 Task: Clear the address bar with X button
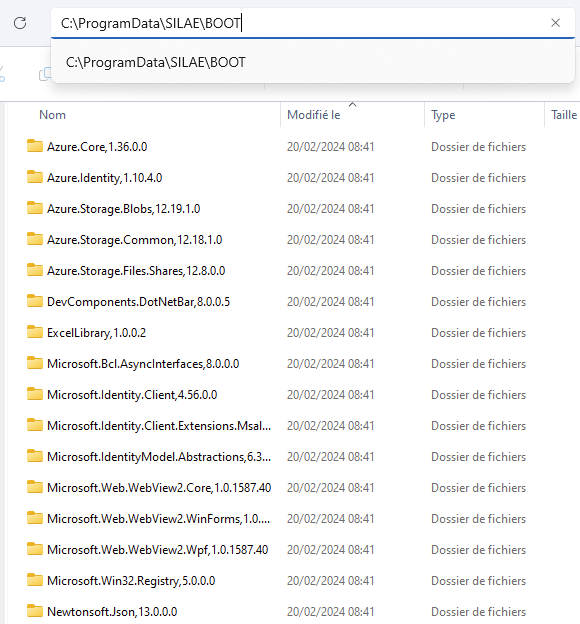coord(555,23)
